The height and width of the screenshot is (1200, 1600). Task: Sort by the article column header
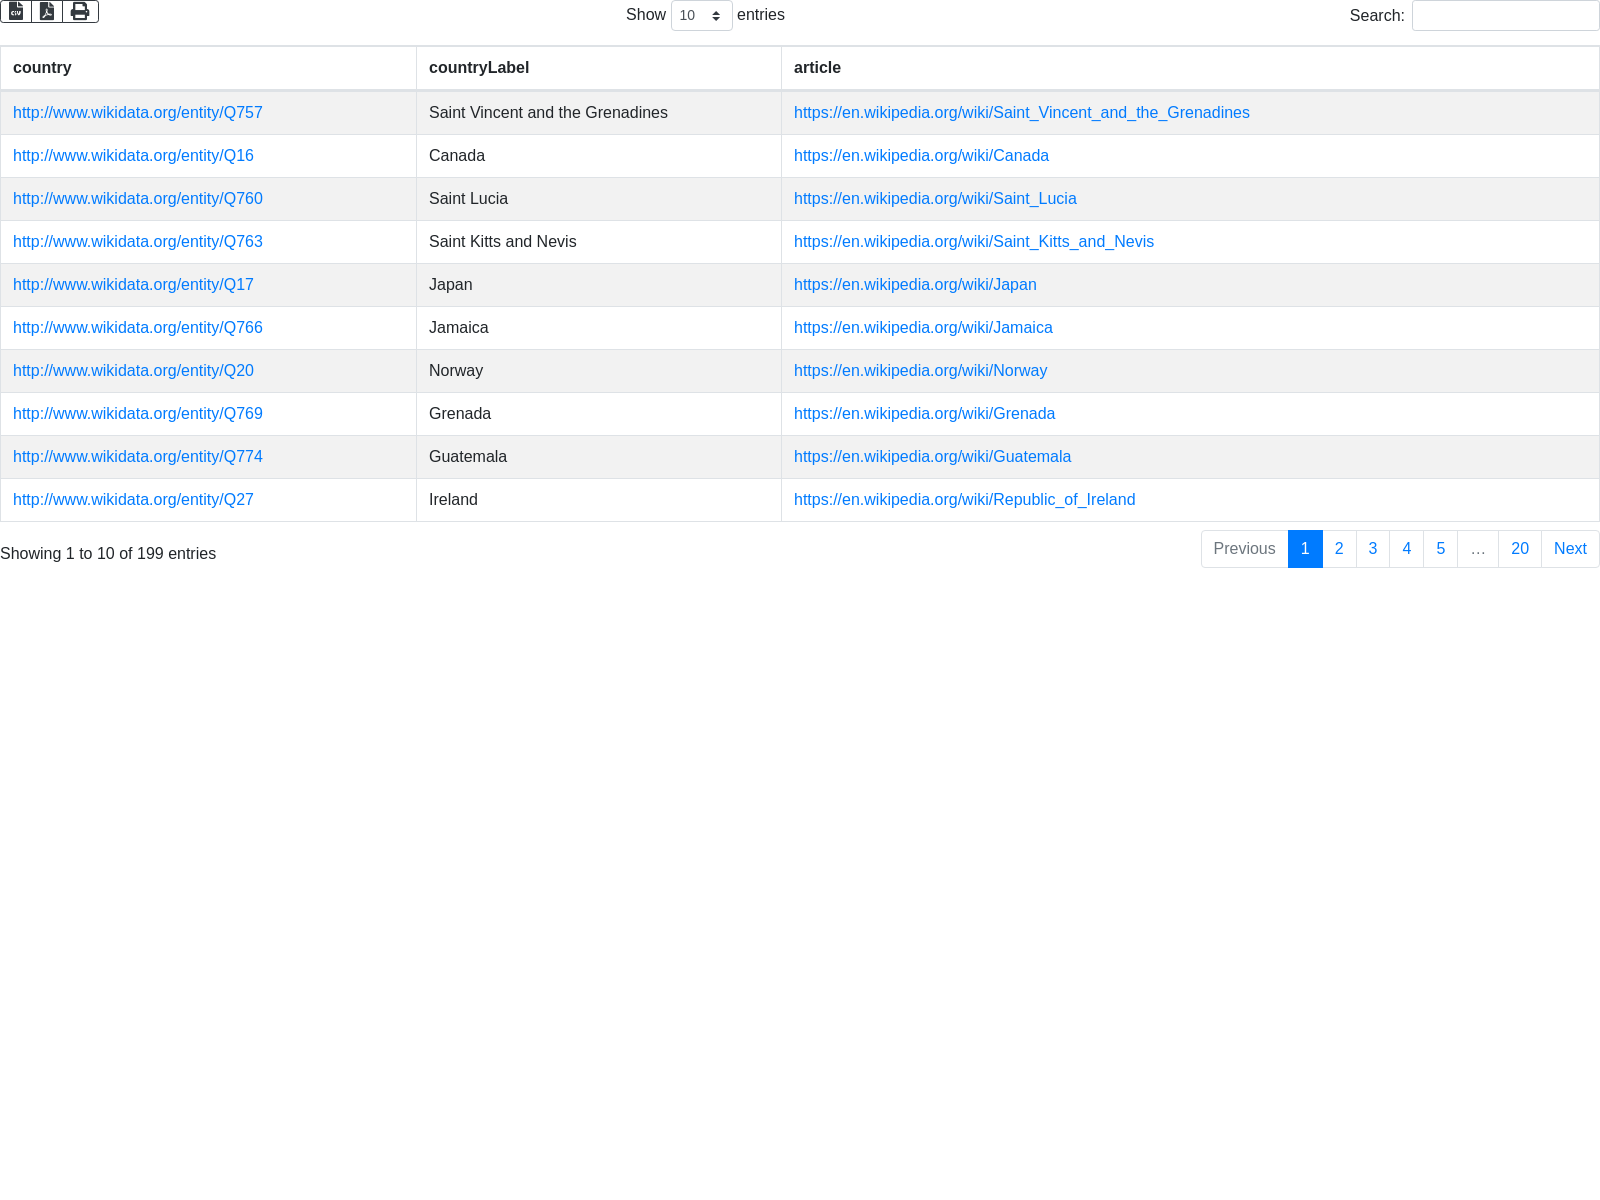tap(817, 68)
